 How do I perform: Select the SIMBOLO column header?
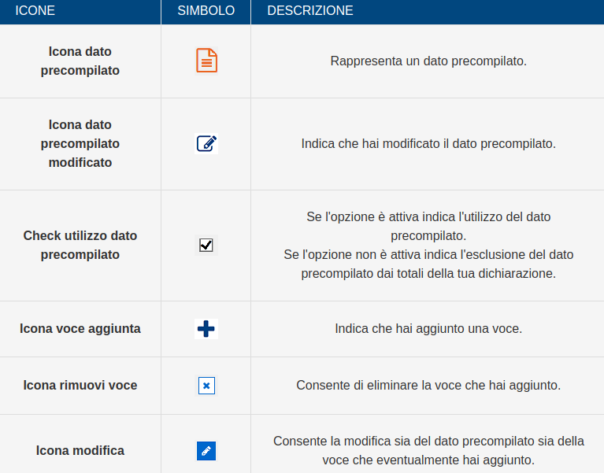pyautogui.click(x=206, y=11)
